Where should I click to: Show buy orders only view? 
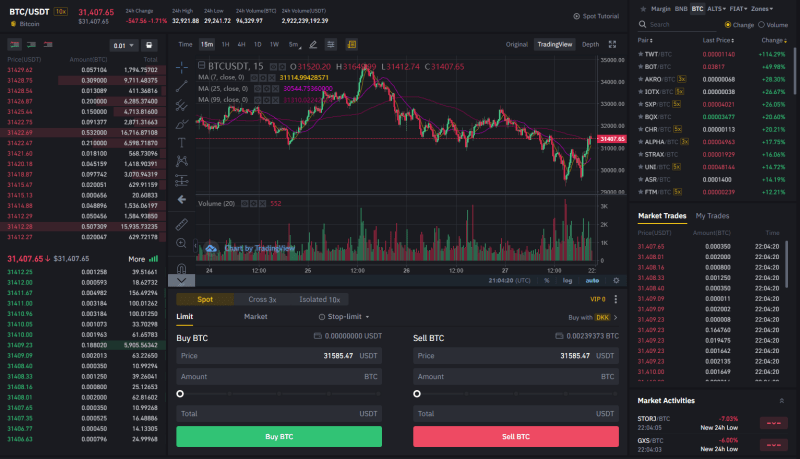(31, 45)
